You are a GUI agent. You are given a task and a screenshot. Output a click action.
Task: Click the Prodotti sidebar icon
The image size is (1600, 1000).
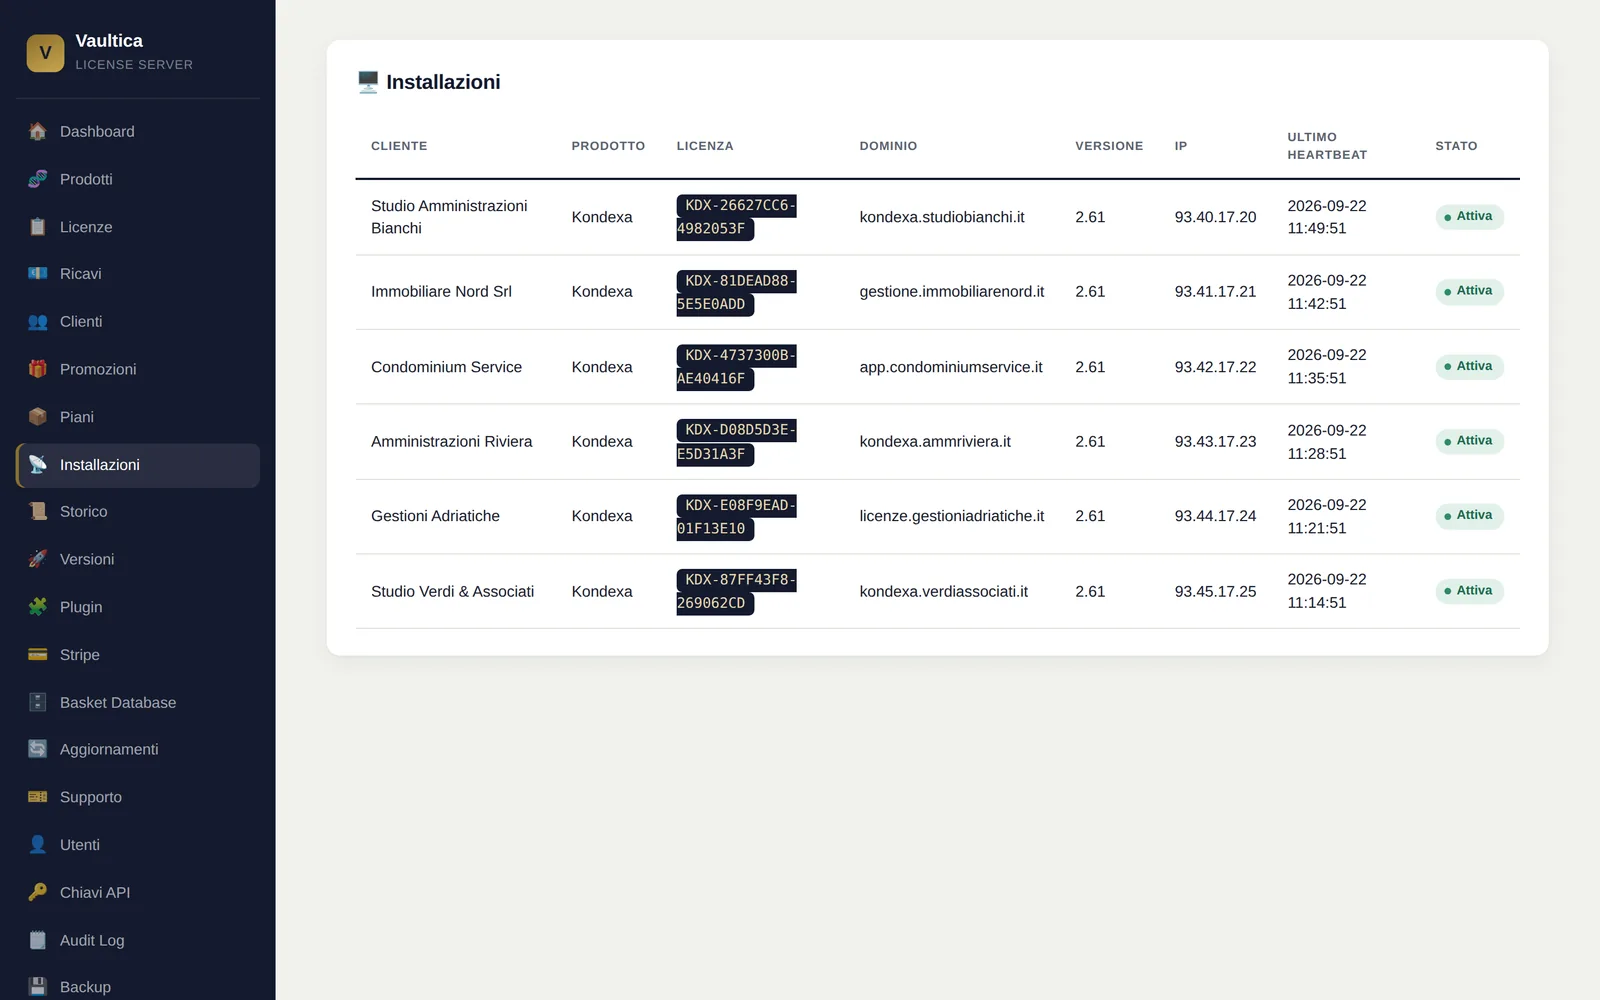[38, 179]
